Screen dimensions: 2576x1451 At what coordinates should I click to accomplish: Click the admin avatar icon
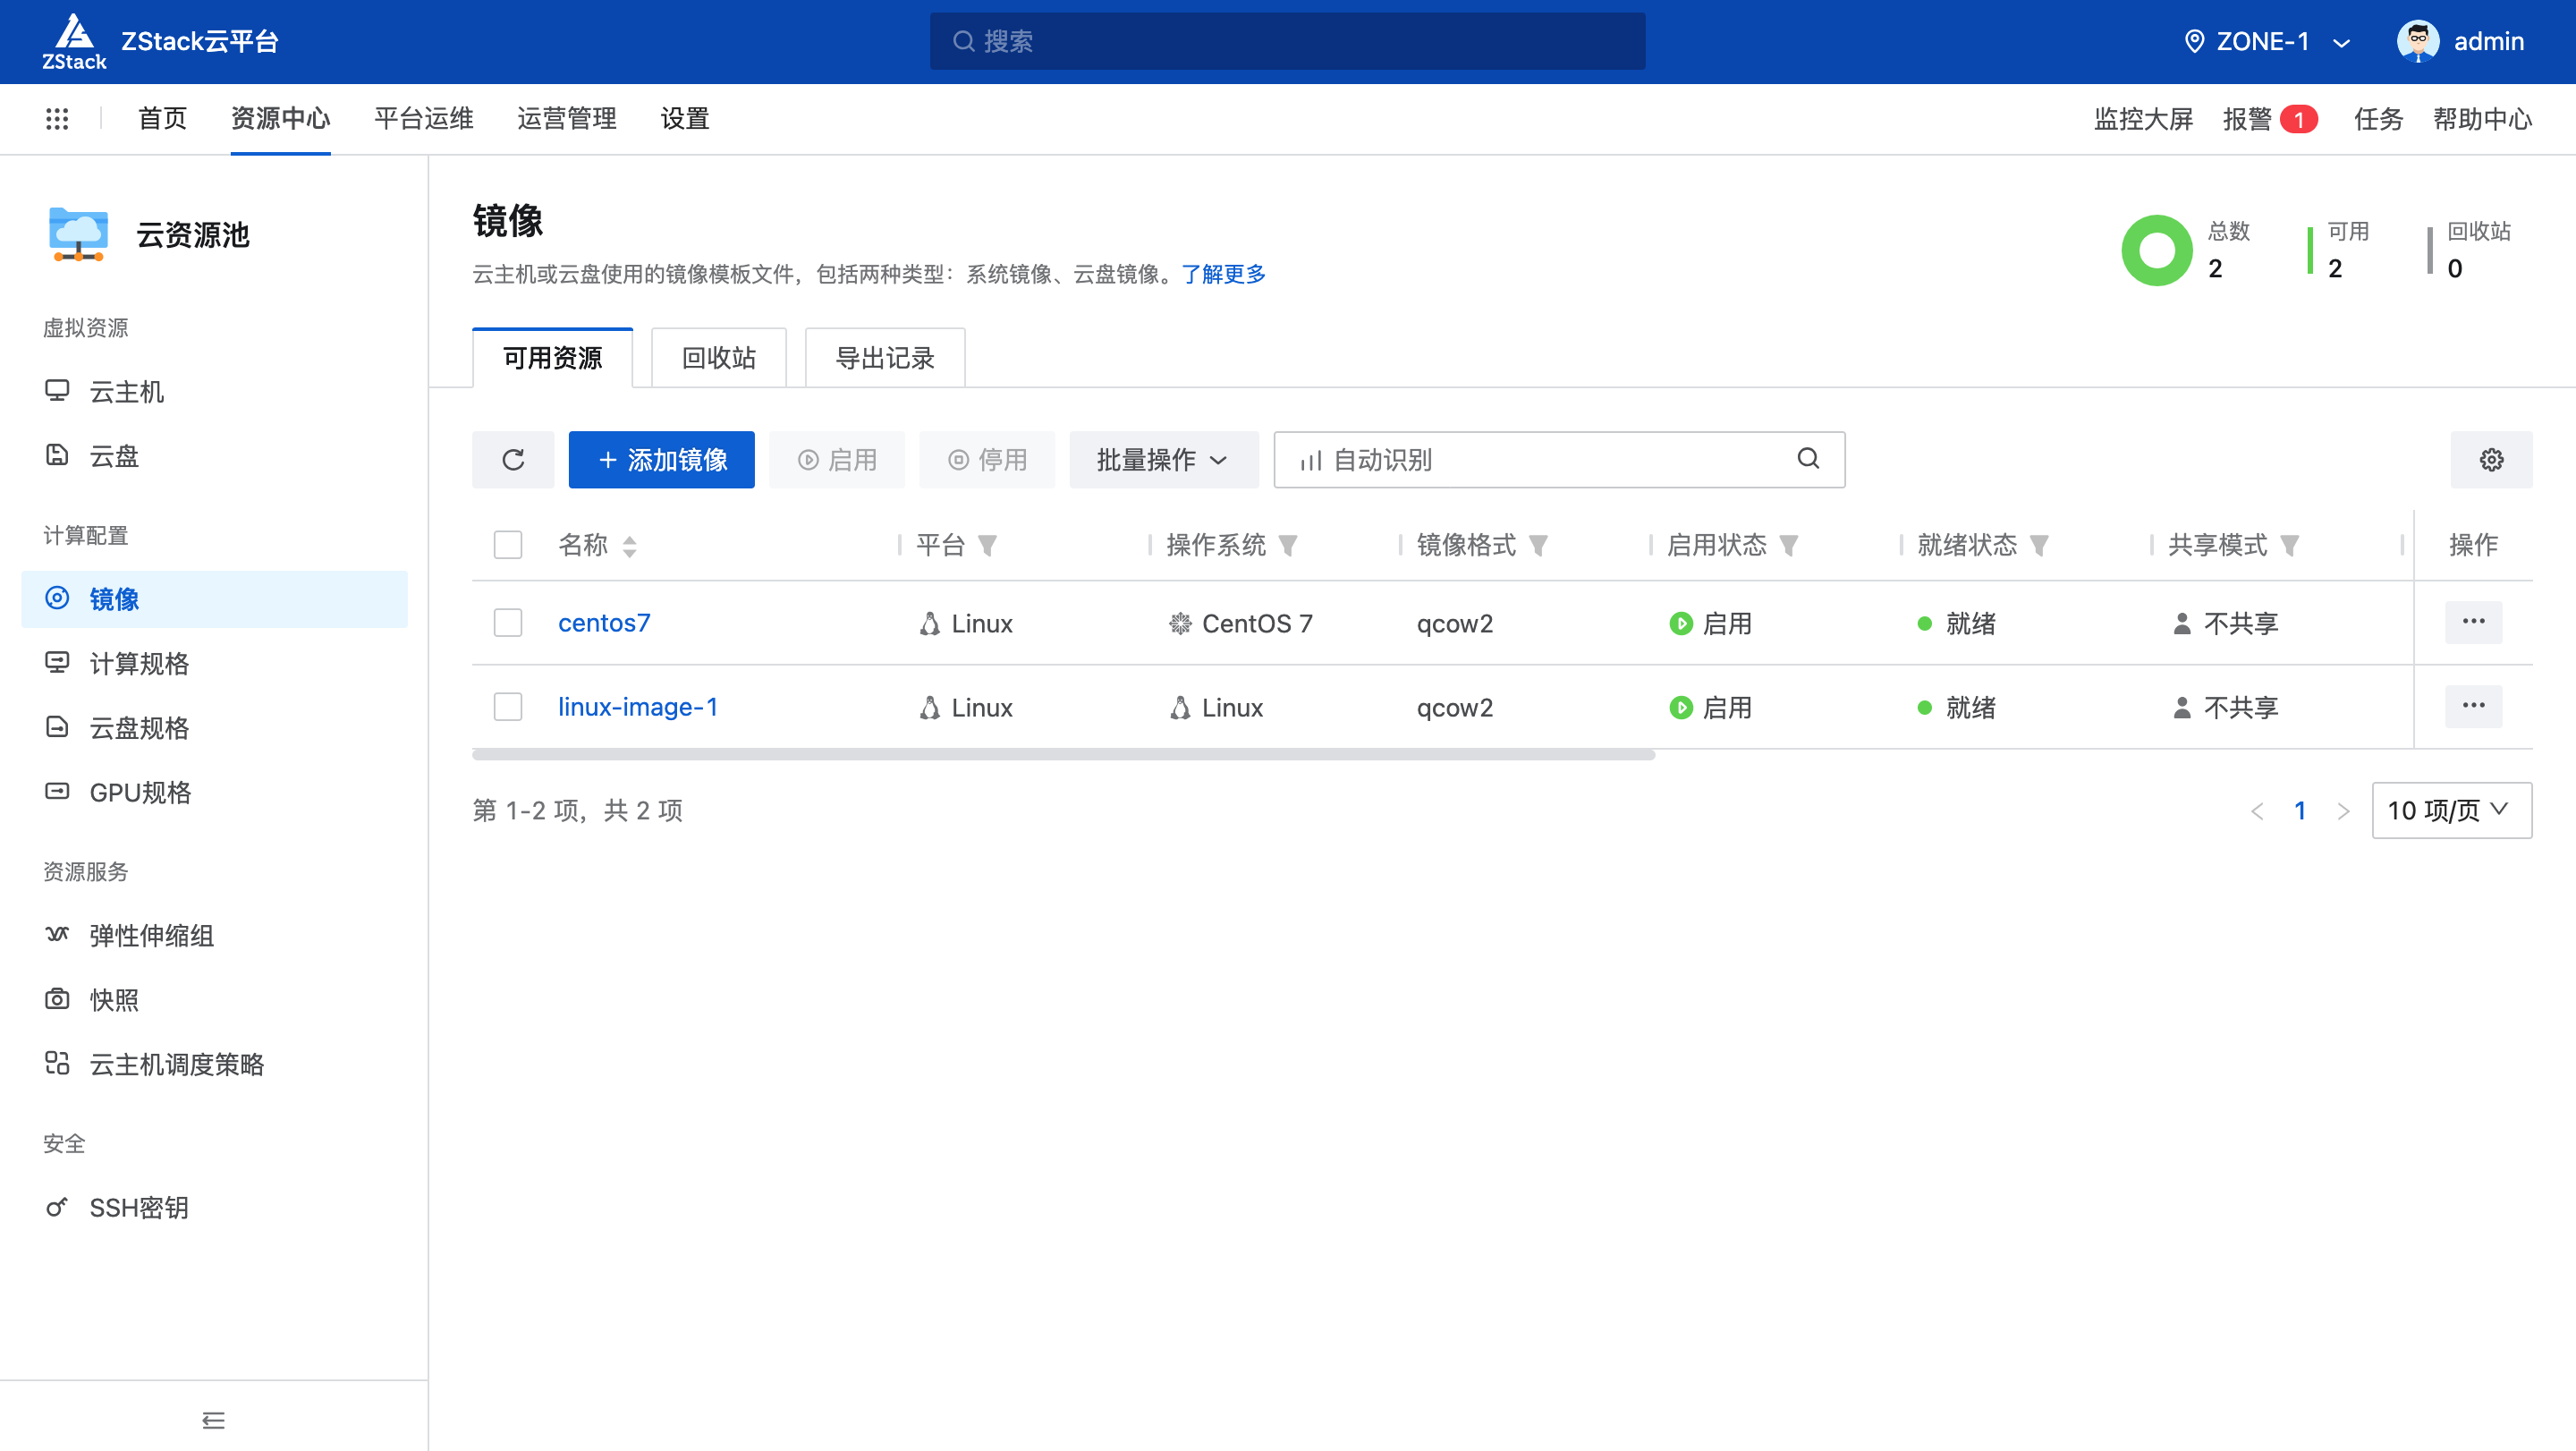coord(2418,41)
